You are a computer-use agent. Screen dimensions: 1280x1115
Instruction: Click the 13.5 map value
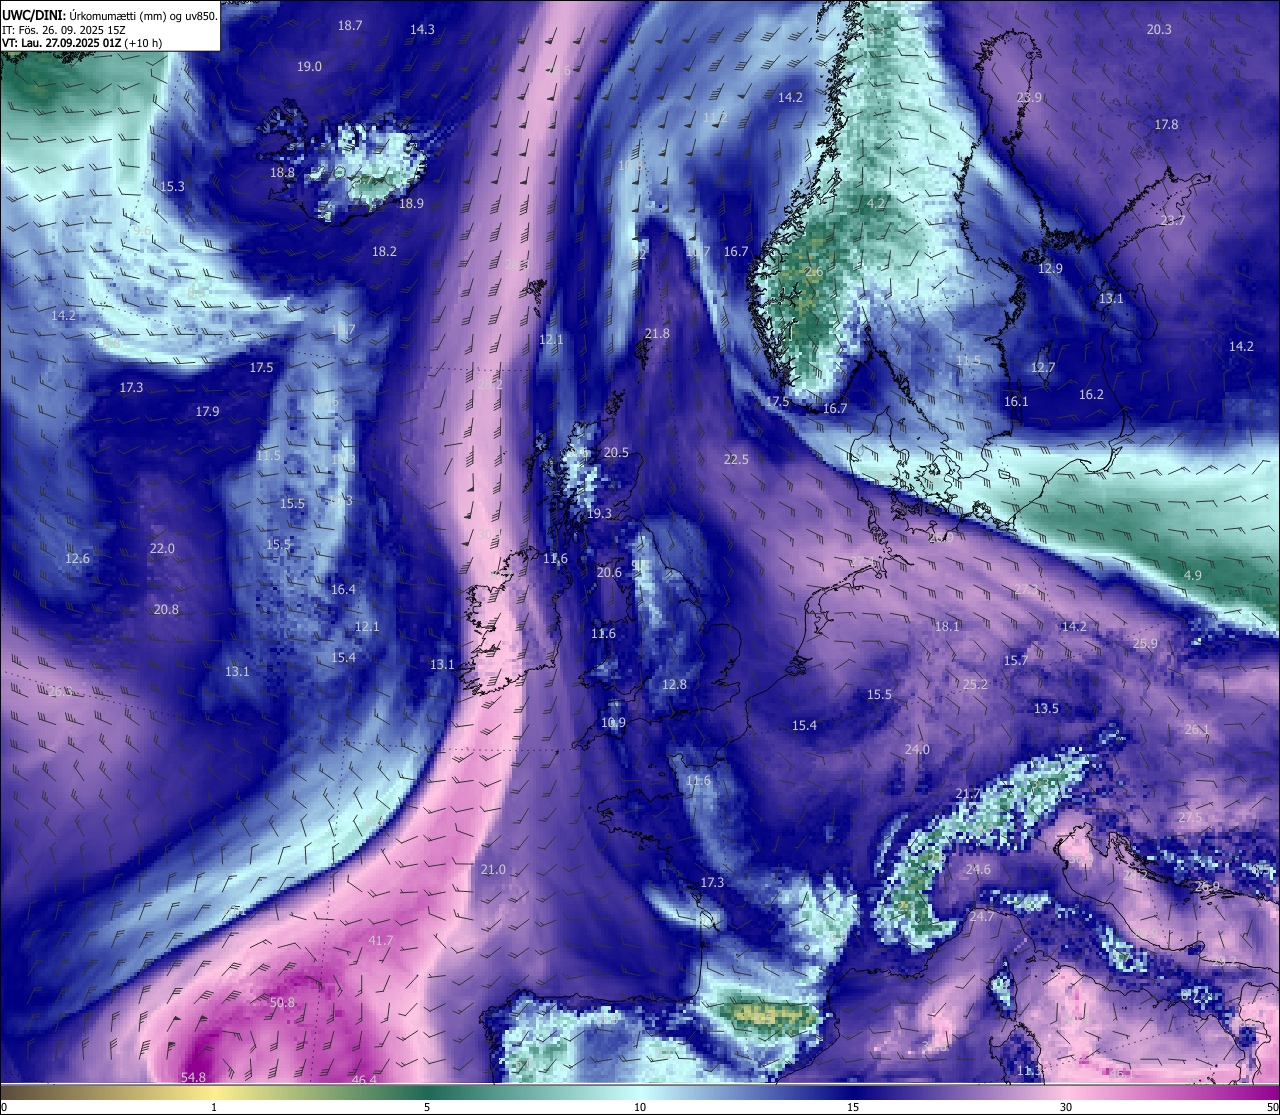point(1046,709)
